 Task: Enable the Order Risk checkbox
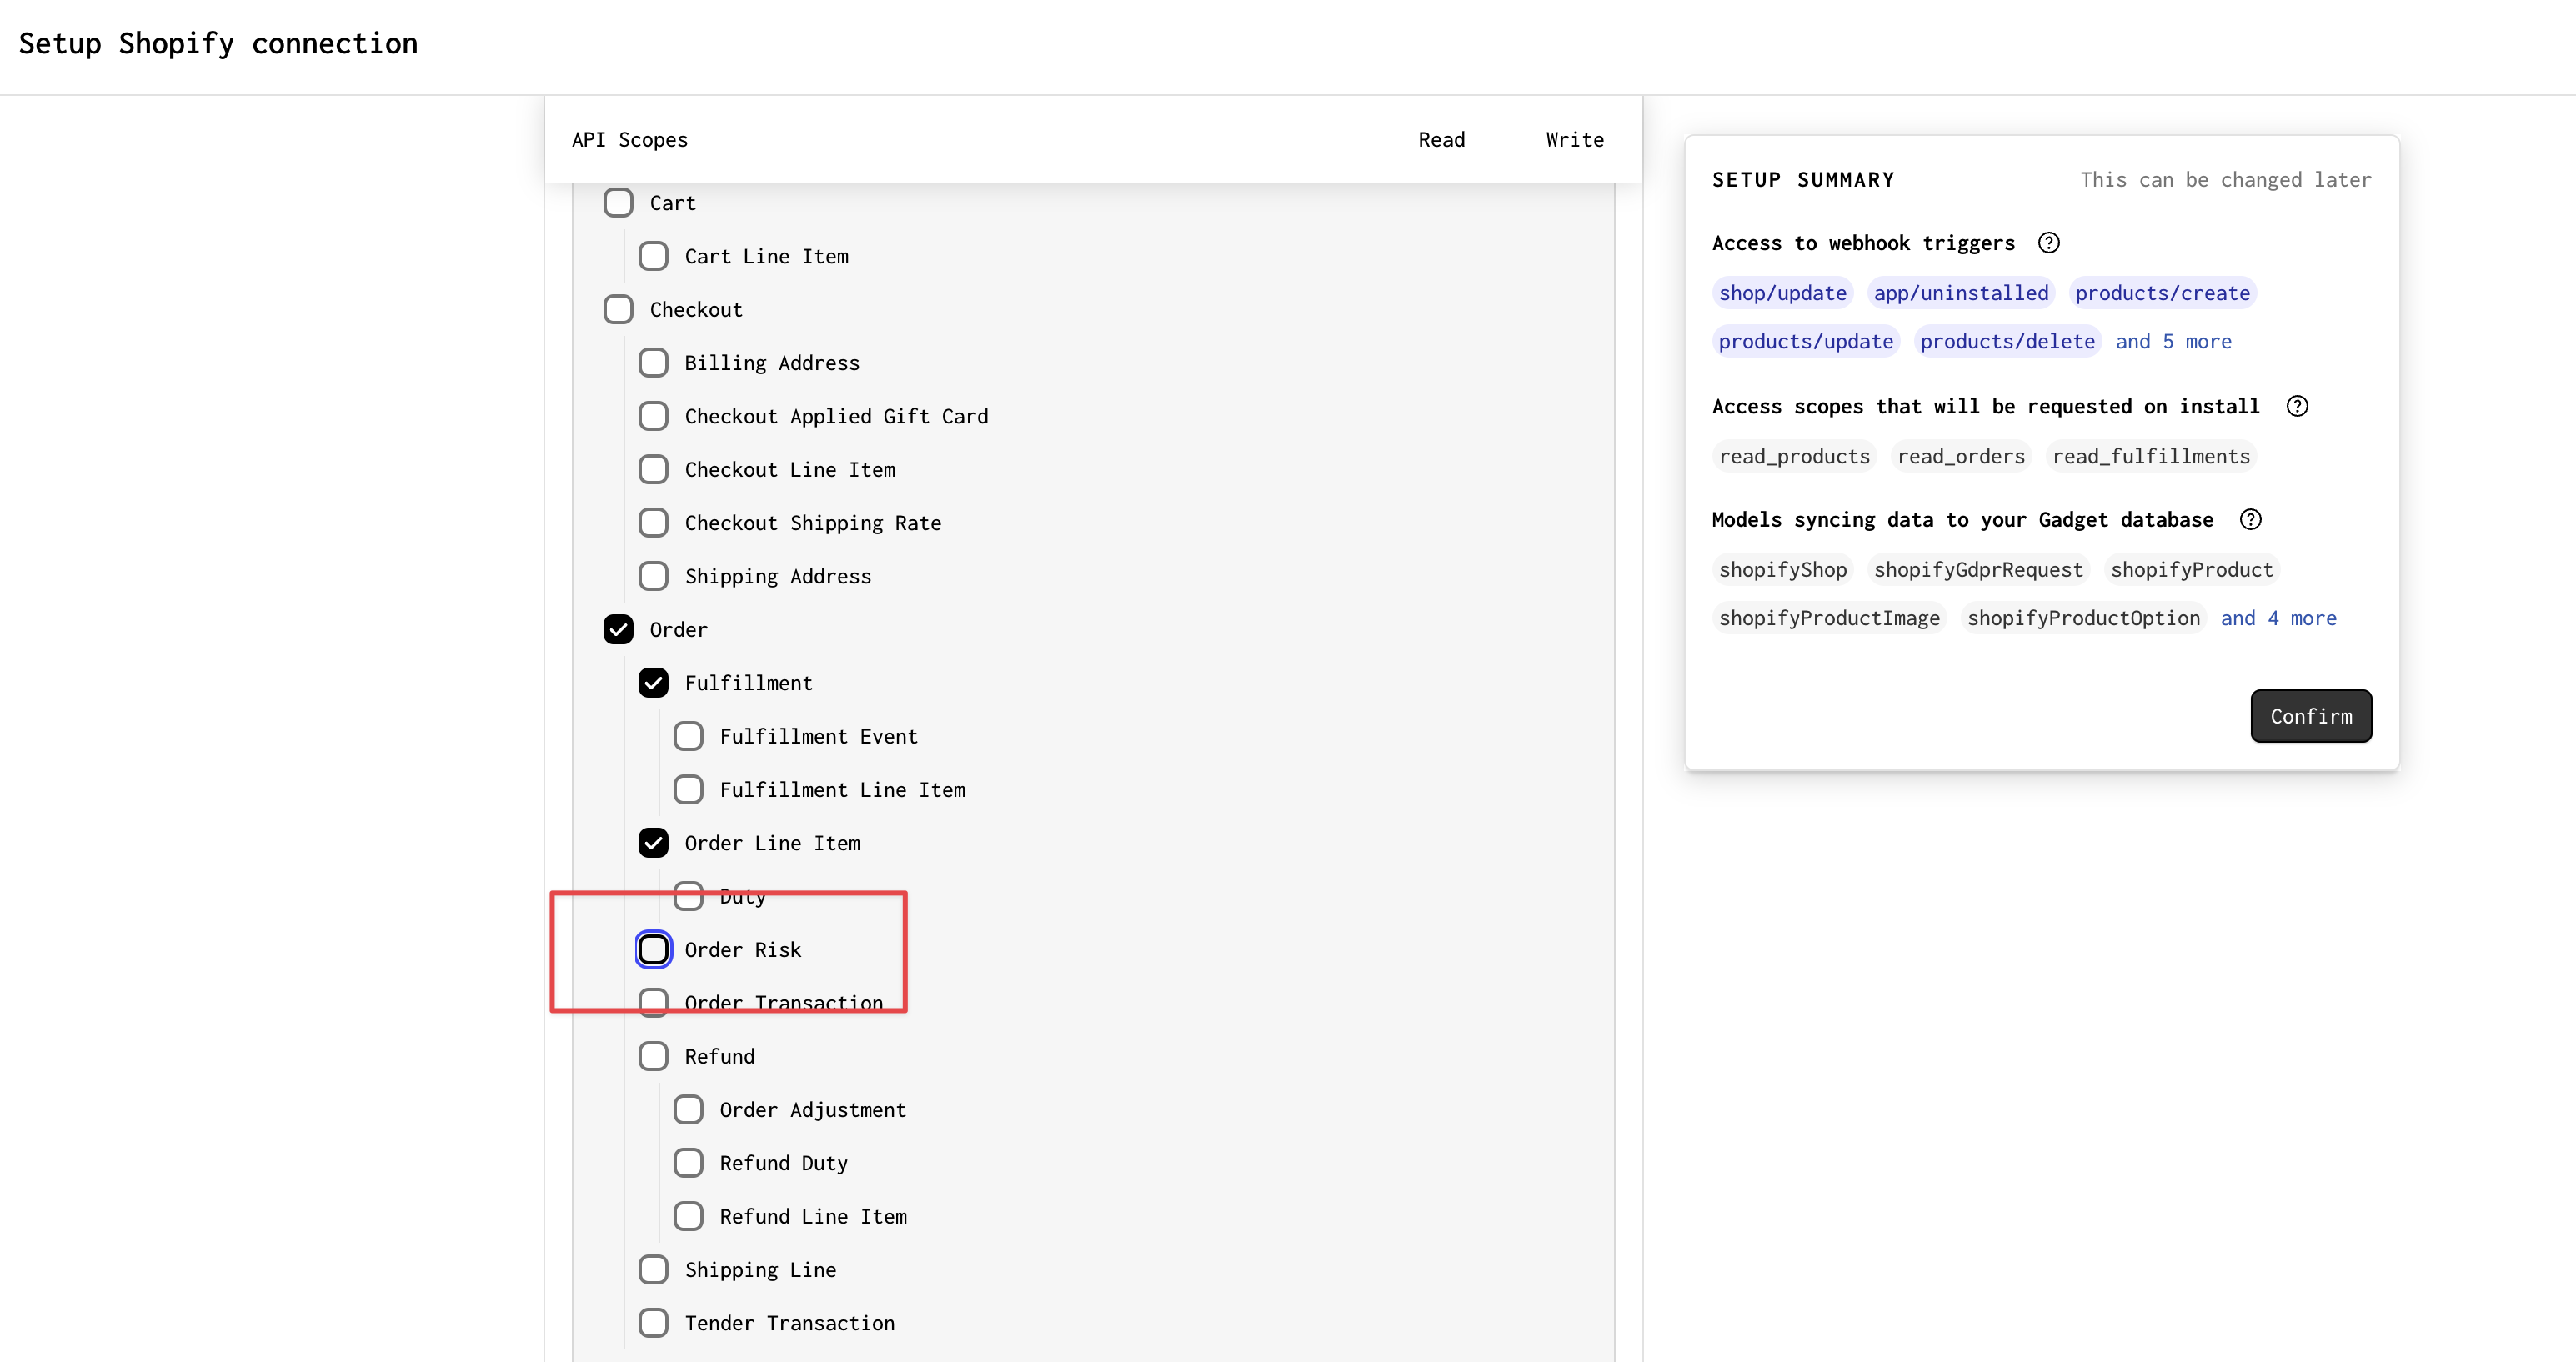pos(653,950)
